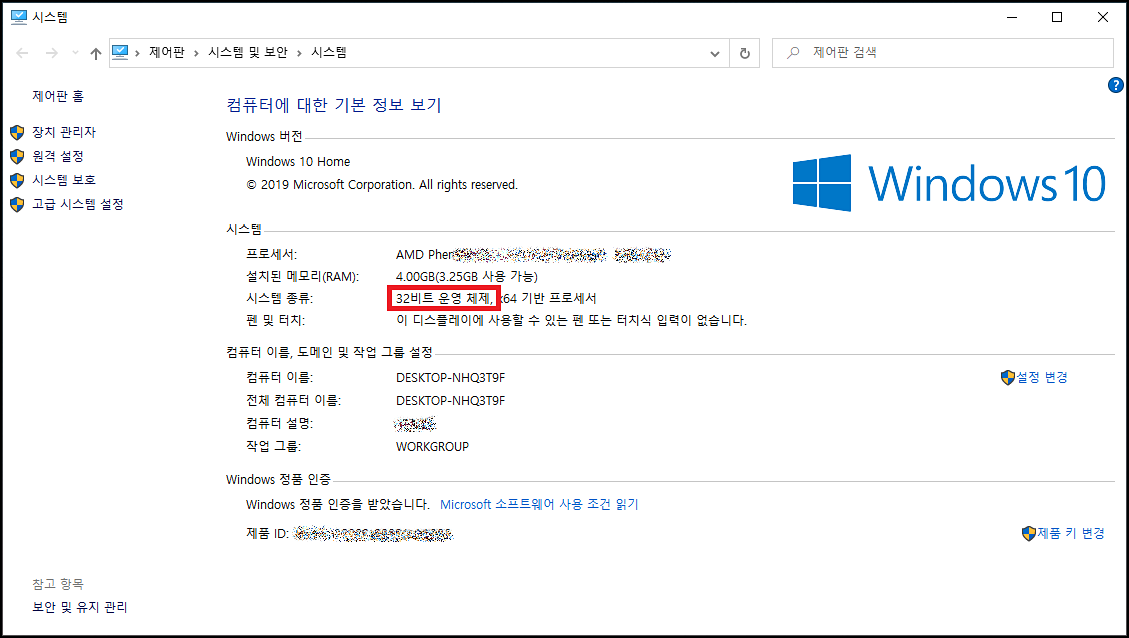Viewport: 1129px width, 638px height.
Task: Click the 컴퓨터에 대한 기본 정보 보기 heading
Action: pos(333,105)
